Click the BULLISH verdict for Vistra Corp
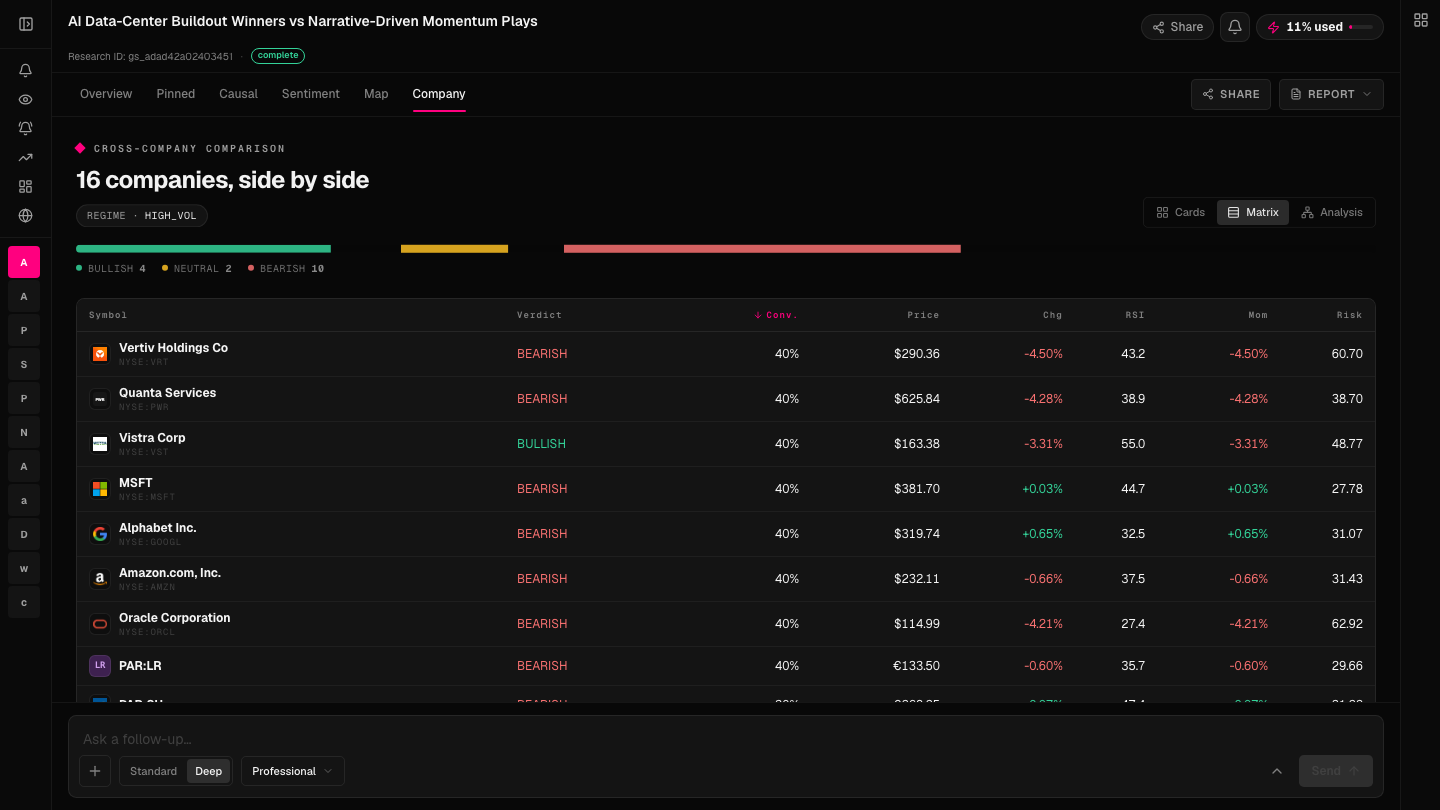This screenshot has height=810, width=1440. coord(541,444)
